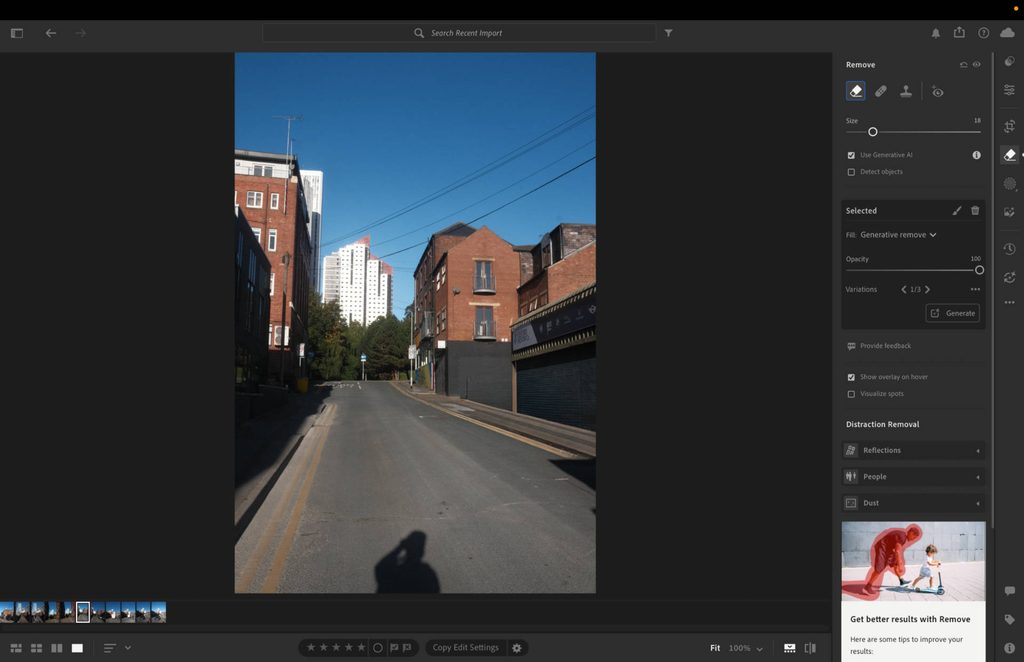Click the circular arrows icon in right sidebar
This screenshot has width=1024, height=662.
click(x=1010, y=277)
